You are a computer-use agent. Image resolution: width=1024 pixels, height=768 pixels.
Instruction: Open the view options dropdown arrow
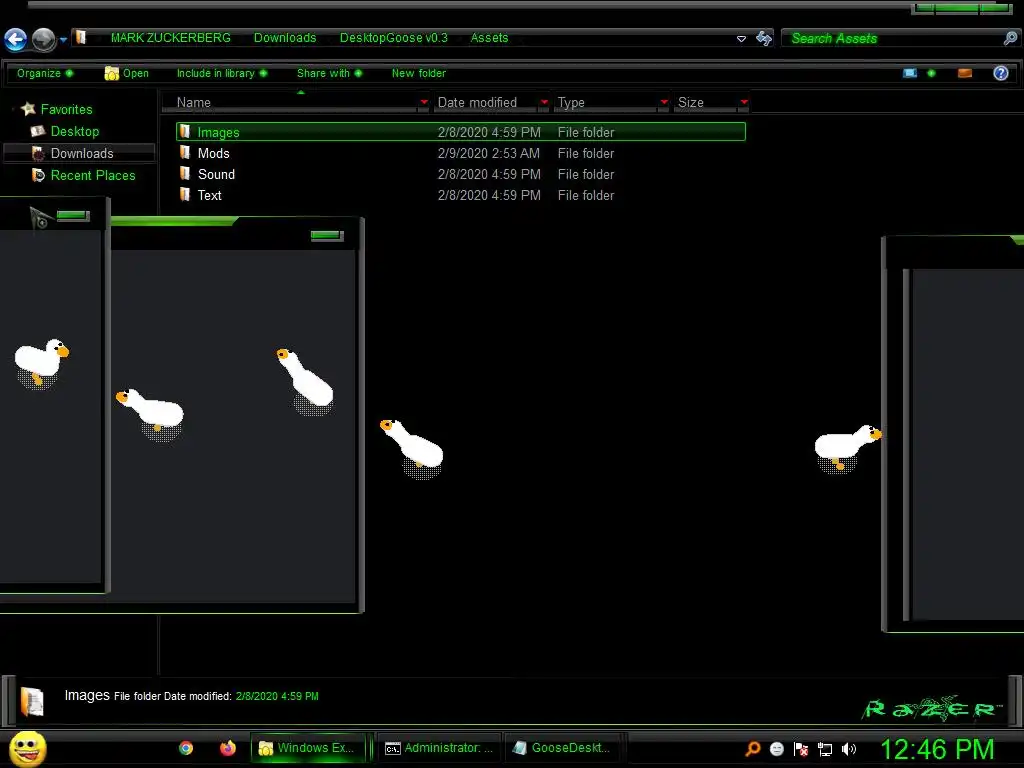(931, 73)
